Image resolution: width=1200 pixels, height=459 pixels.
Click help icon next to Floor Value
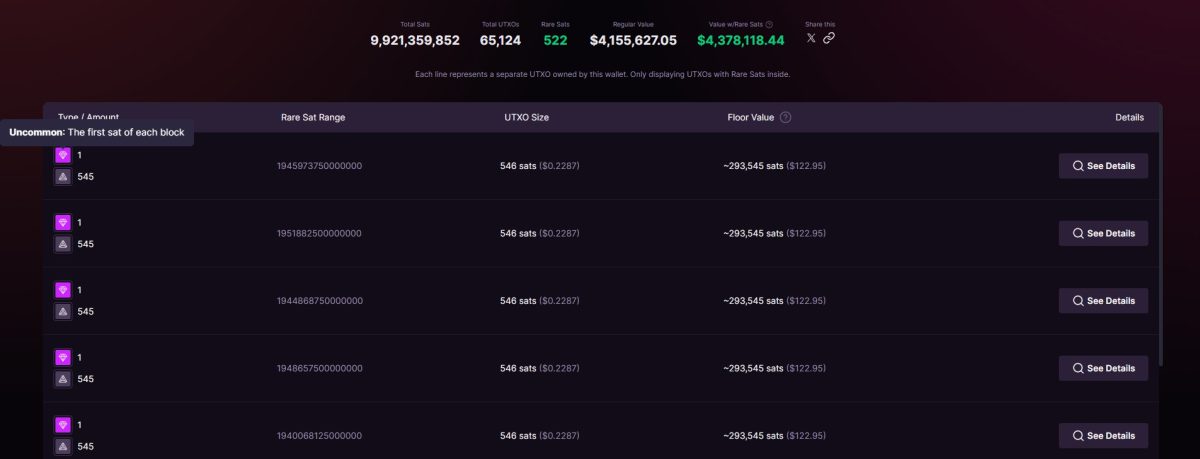tap(785, 117)
